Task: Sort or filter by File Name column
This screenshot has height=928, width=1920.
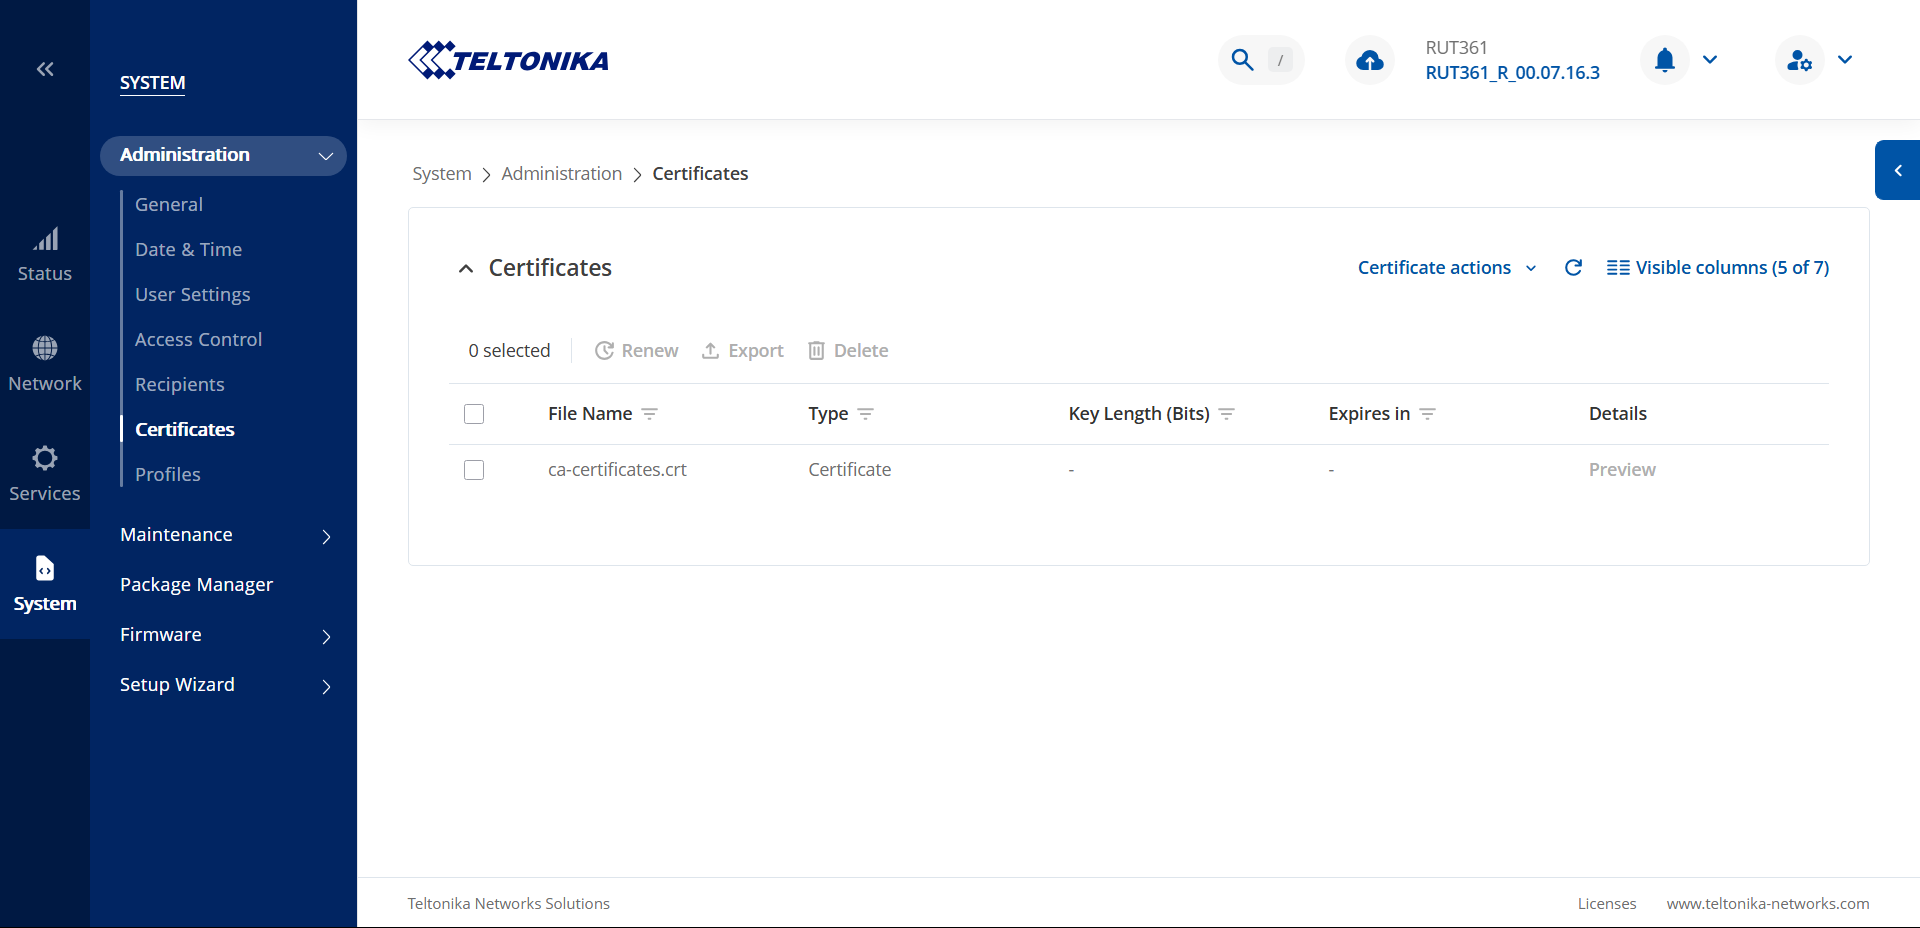Action: [x=650, y=414]
